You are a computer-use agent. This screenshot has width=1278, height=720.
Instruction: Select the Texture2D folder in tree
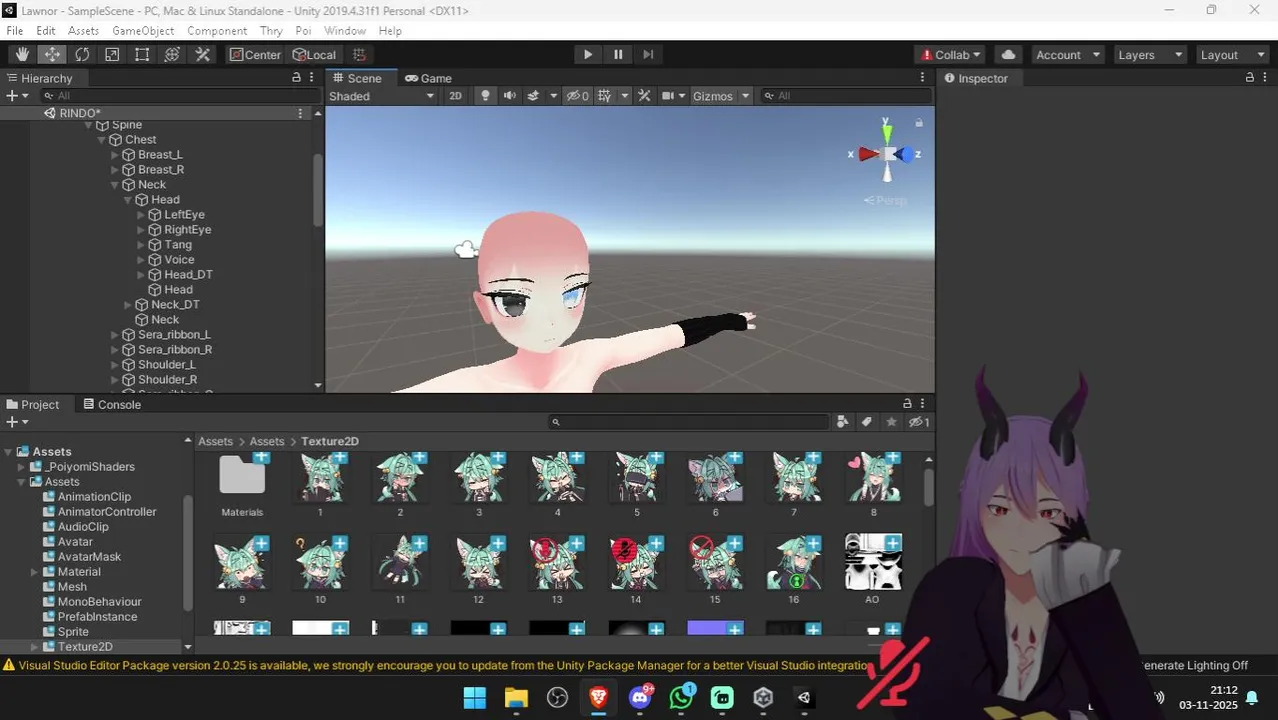[85, 647]
